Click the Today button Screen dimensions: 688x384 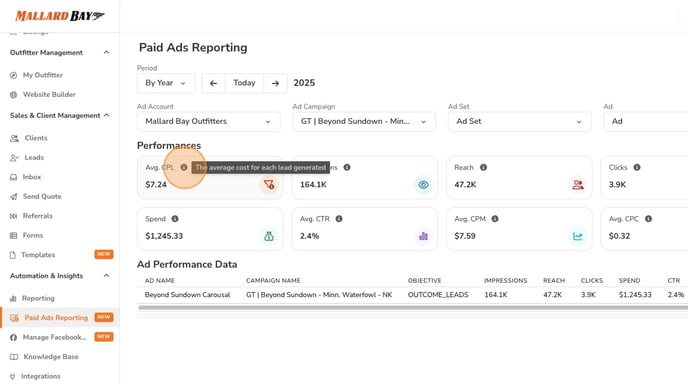(244, 83)
